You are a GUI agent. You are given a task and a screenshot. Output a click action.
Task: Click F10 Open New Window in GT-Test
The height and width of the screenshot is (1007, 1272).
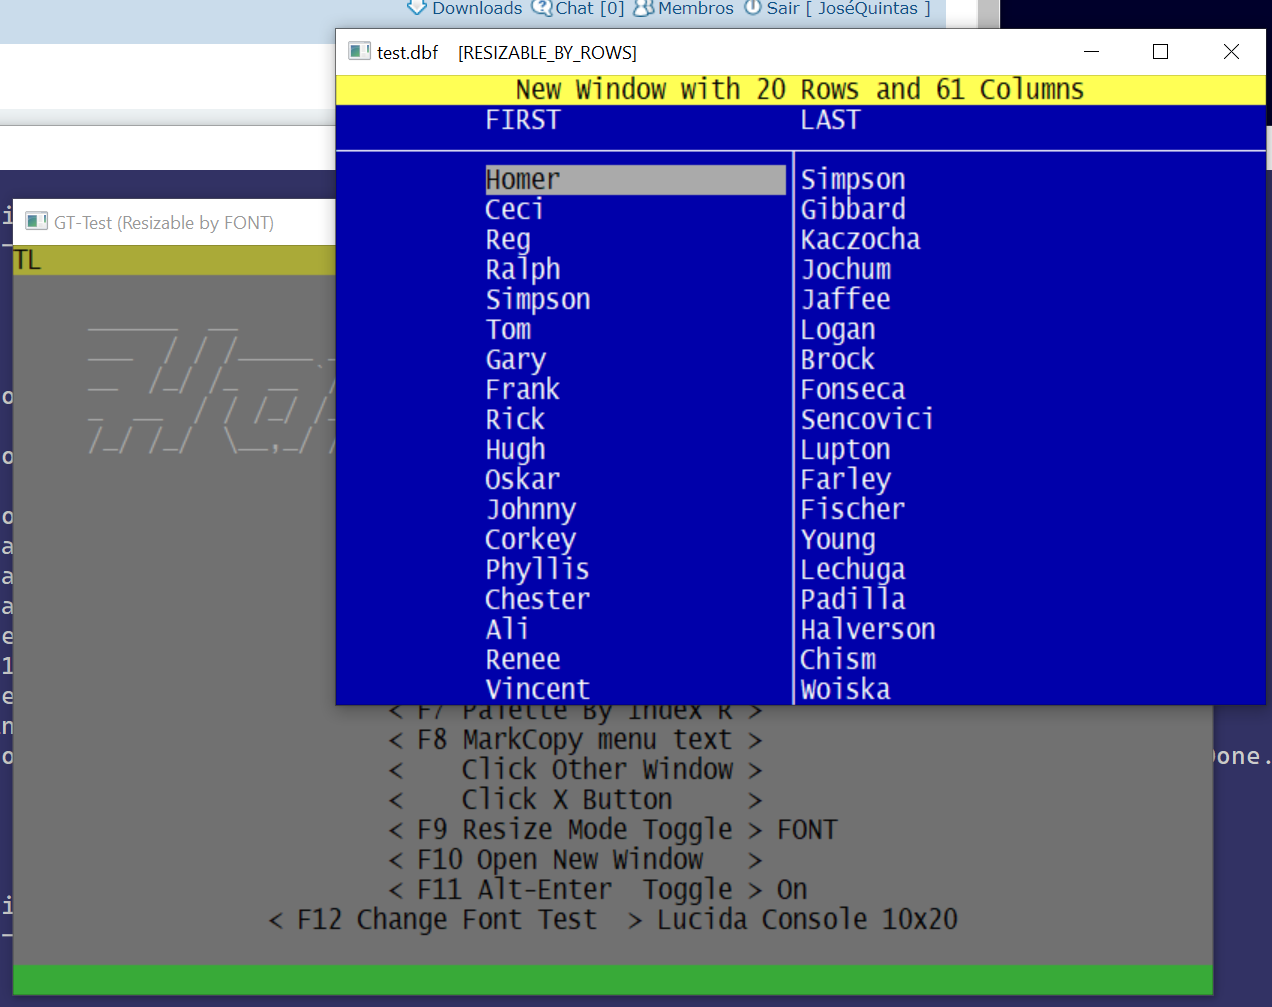click(575, 860)
